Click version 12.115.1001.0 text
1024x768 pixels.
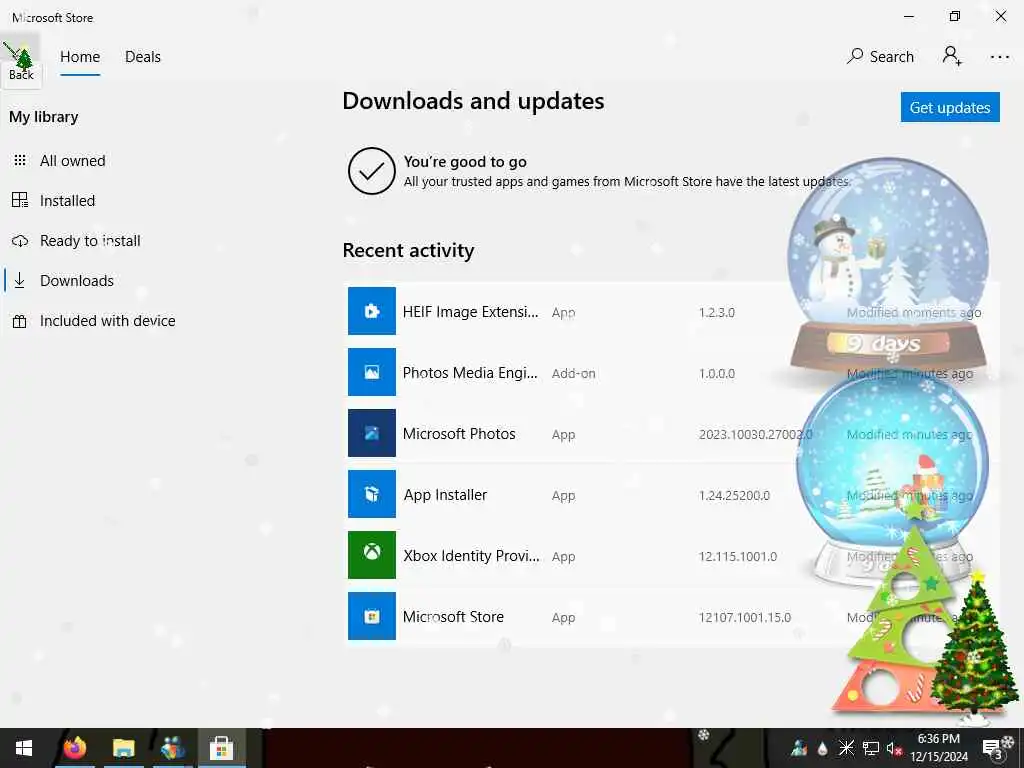tap(737, 556)
